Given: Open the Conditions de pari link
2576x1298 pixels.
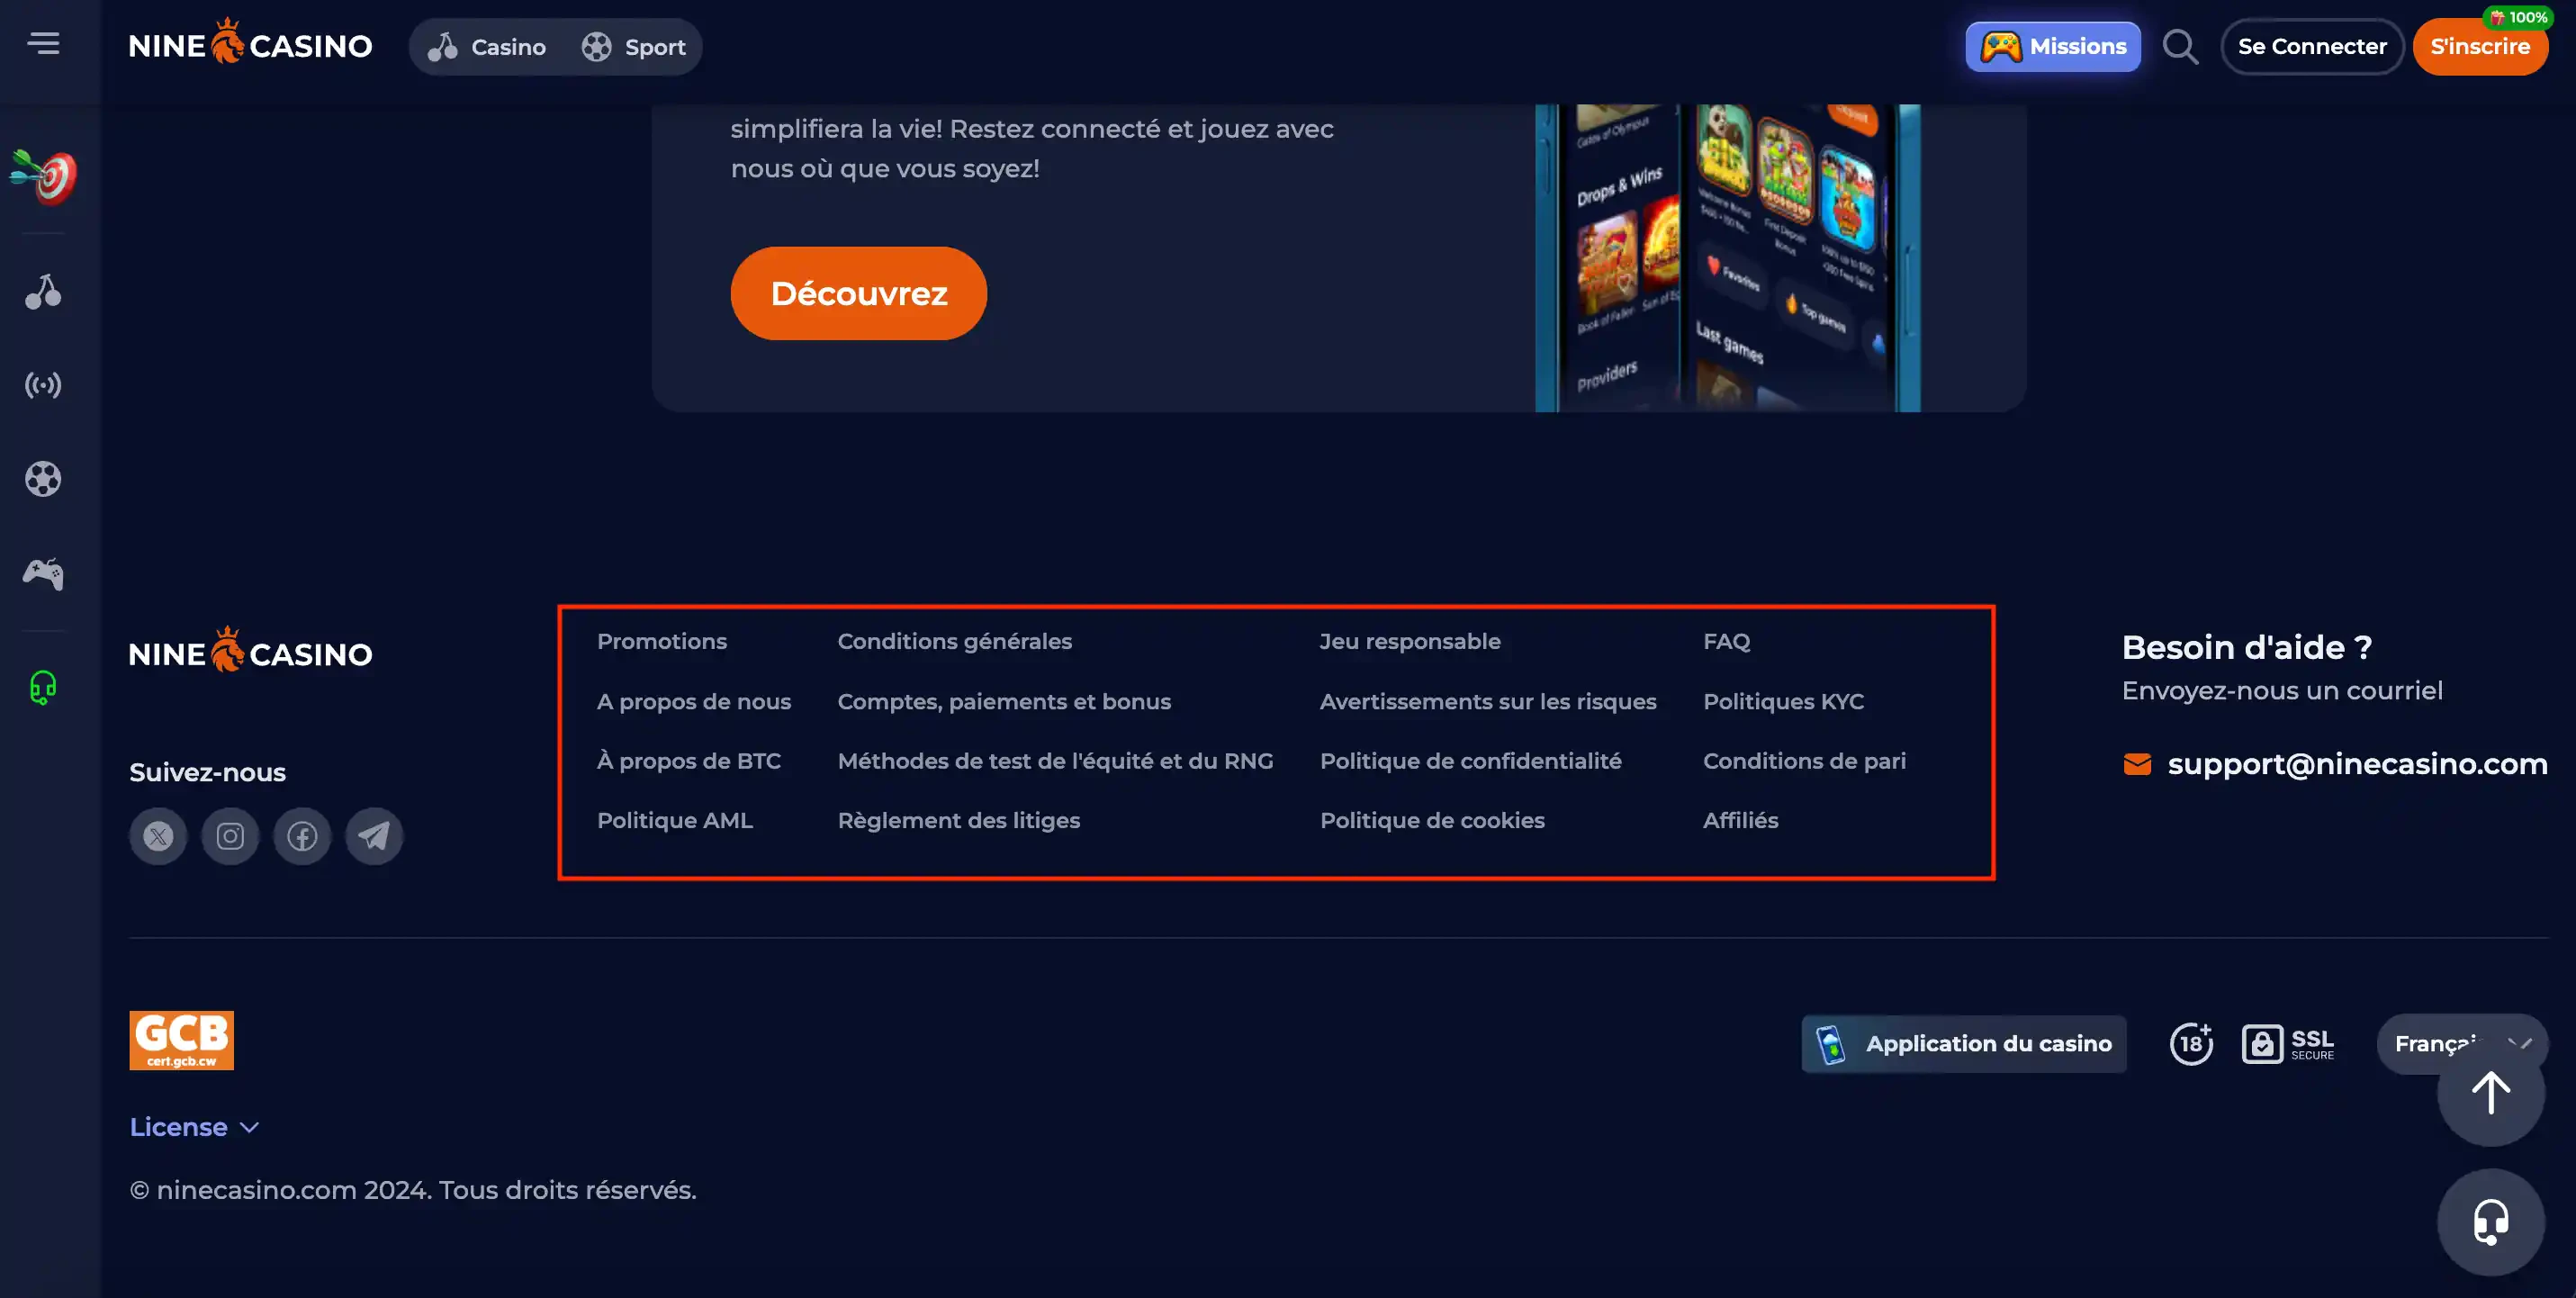Looking at the screenshot, I should point(1805,761).
